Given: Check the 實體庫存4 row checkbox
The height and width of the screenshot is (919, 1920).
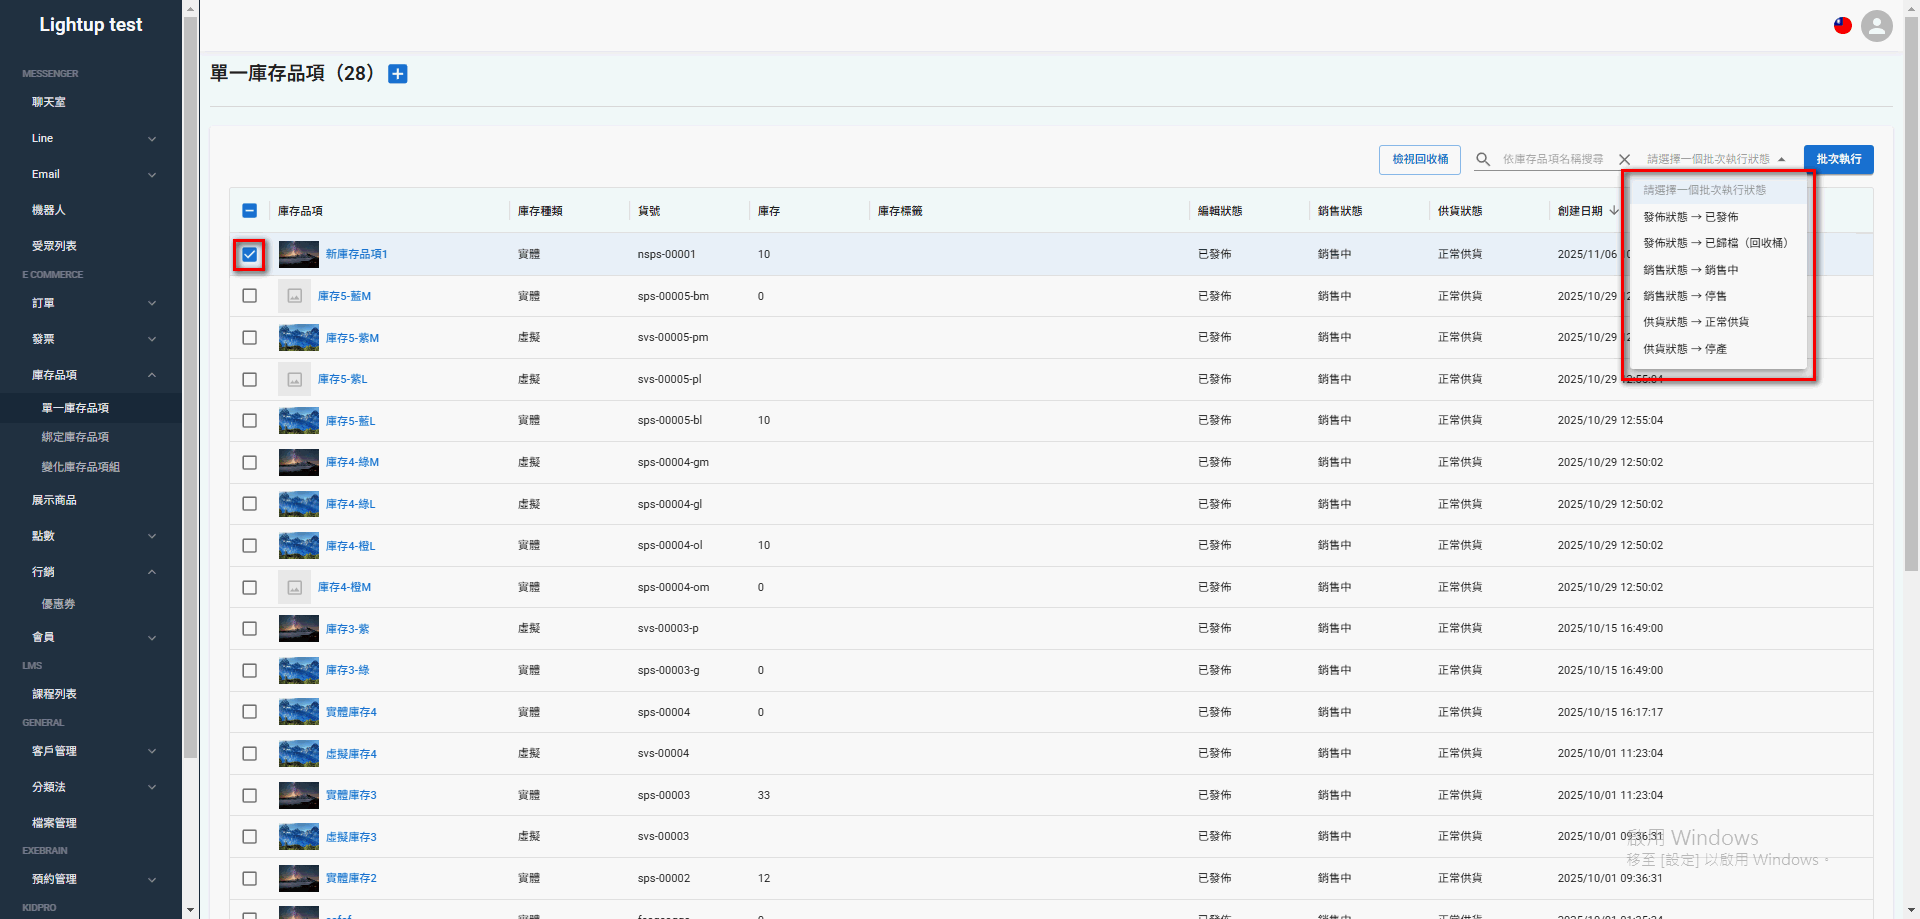Looking at the screenshot, I should click(250, 711).
